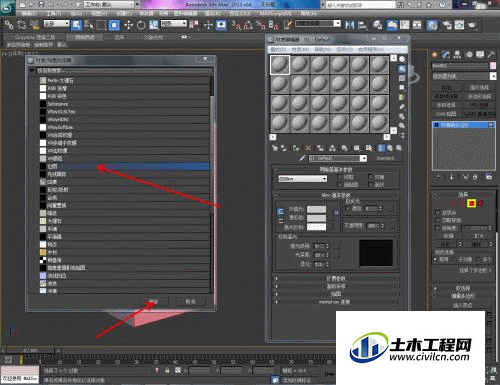Select Vertex sub-object level icon
500x385 pixels.
click(443, 203)
